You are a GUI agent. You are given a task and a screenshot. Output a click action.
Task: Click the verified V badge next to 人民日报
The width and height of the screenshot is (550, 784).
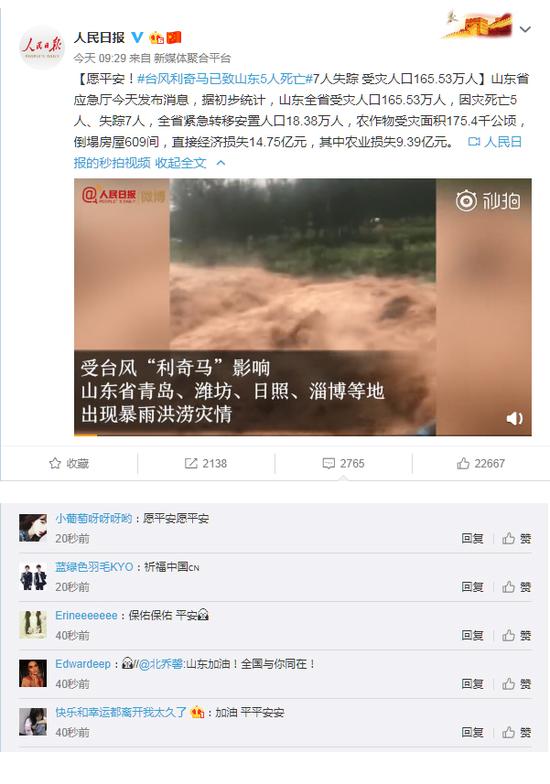[137, 37]
